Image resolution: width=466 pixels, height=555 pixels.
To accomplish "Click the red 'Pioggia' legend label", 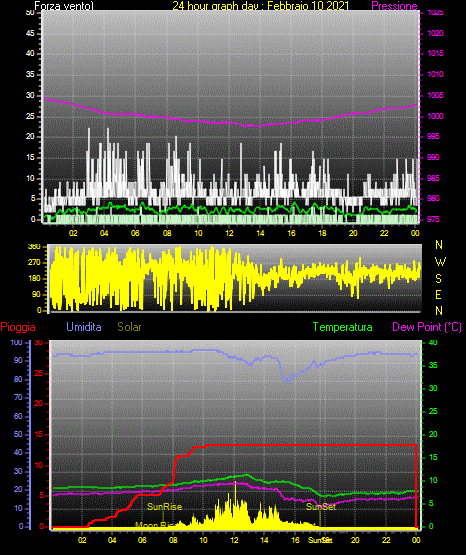I will [18, 327].
